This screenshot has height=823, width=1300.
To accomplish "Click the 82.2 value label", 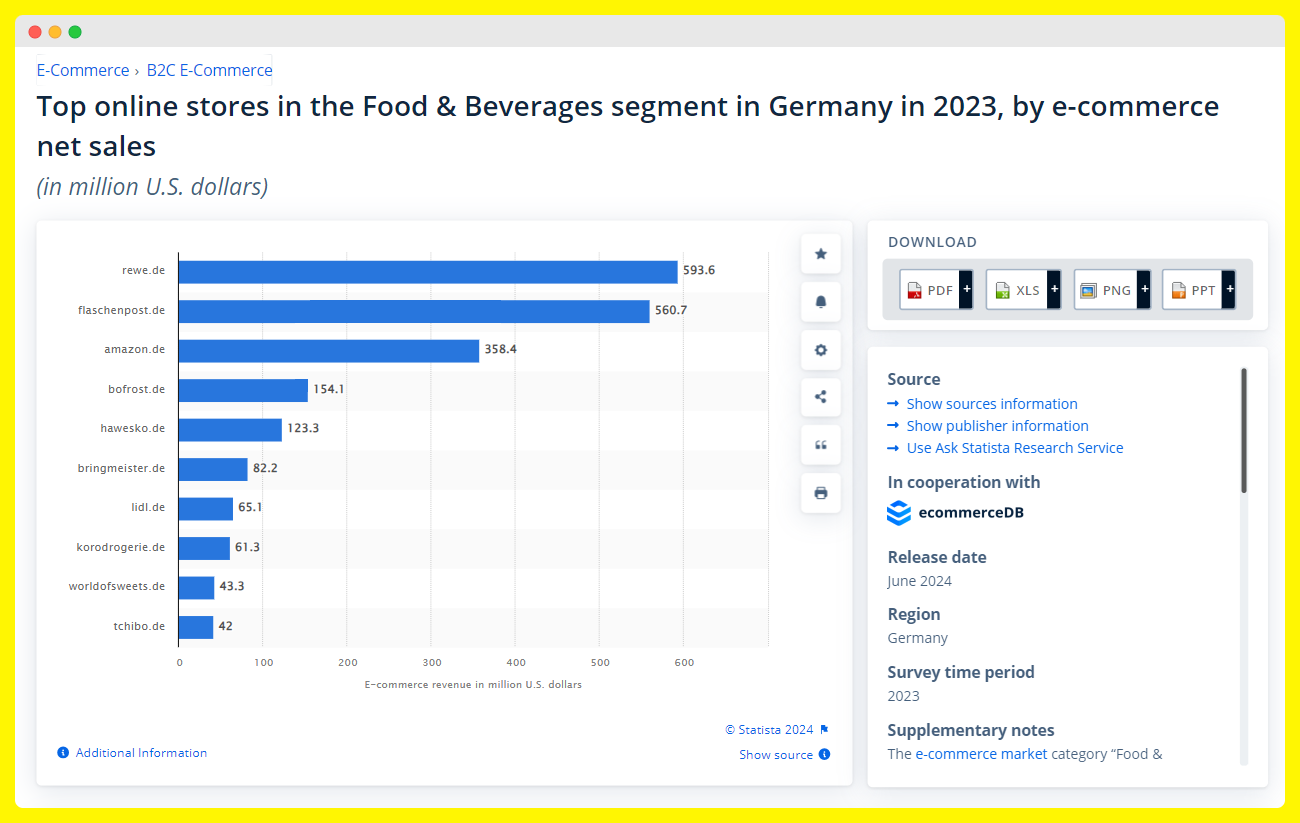I will (x=265, y=469).
